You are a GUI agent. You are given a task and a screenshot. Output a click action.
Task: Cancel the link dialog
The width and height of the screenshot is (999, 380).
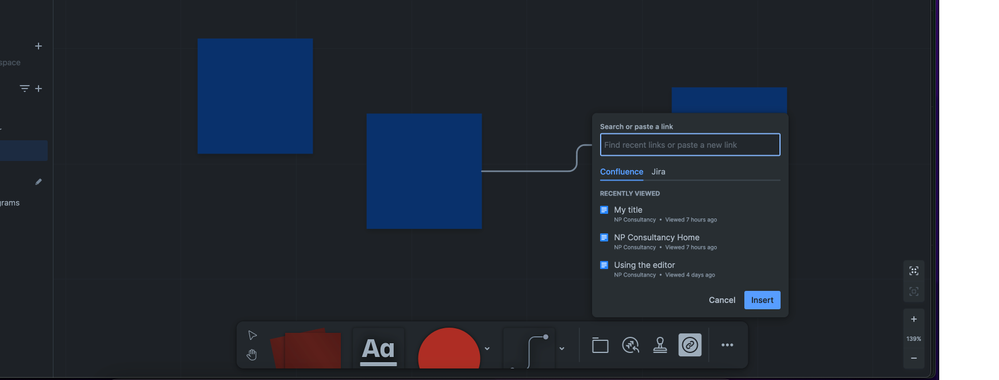tap(722, 300)
